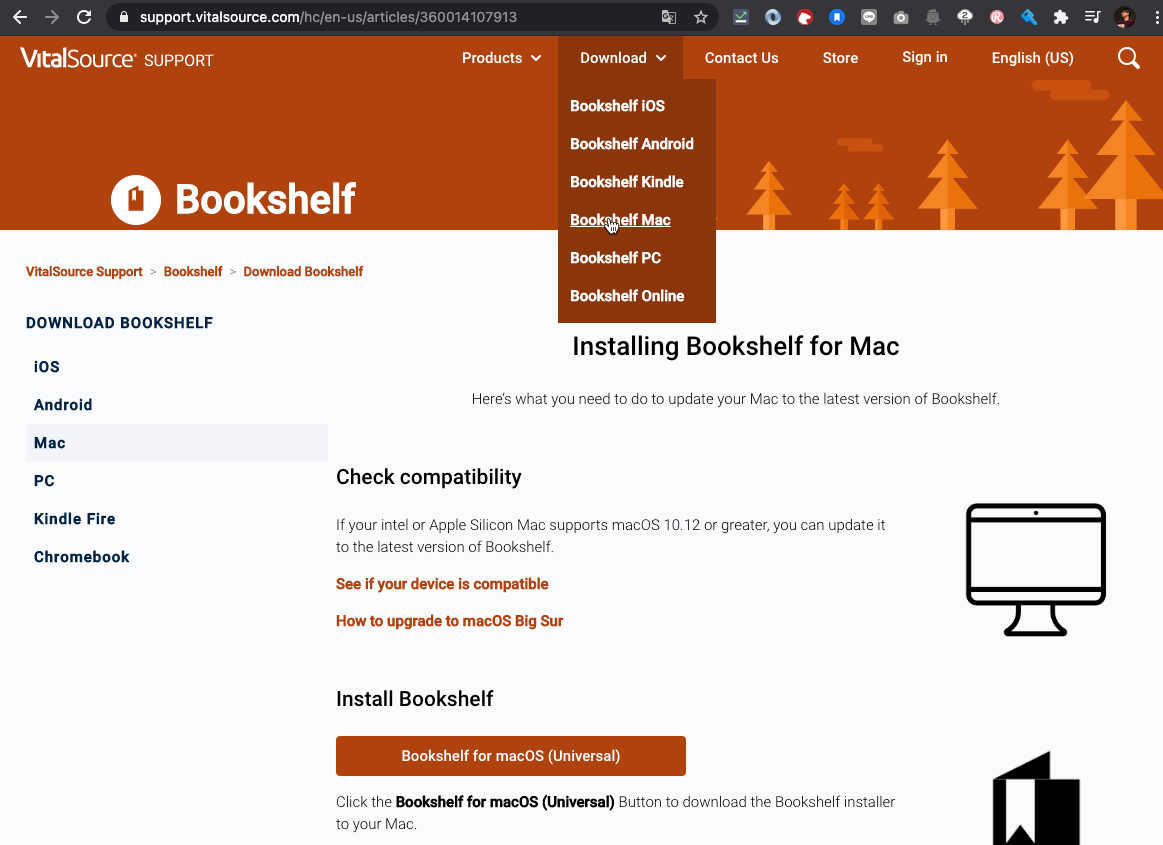The width and height of the screenshot is (1163, 845).
Task: Click the camera extension icon in toolbar
Action: pyautogui.click(x=900, y=17)
